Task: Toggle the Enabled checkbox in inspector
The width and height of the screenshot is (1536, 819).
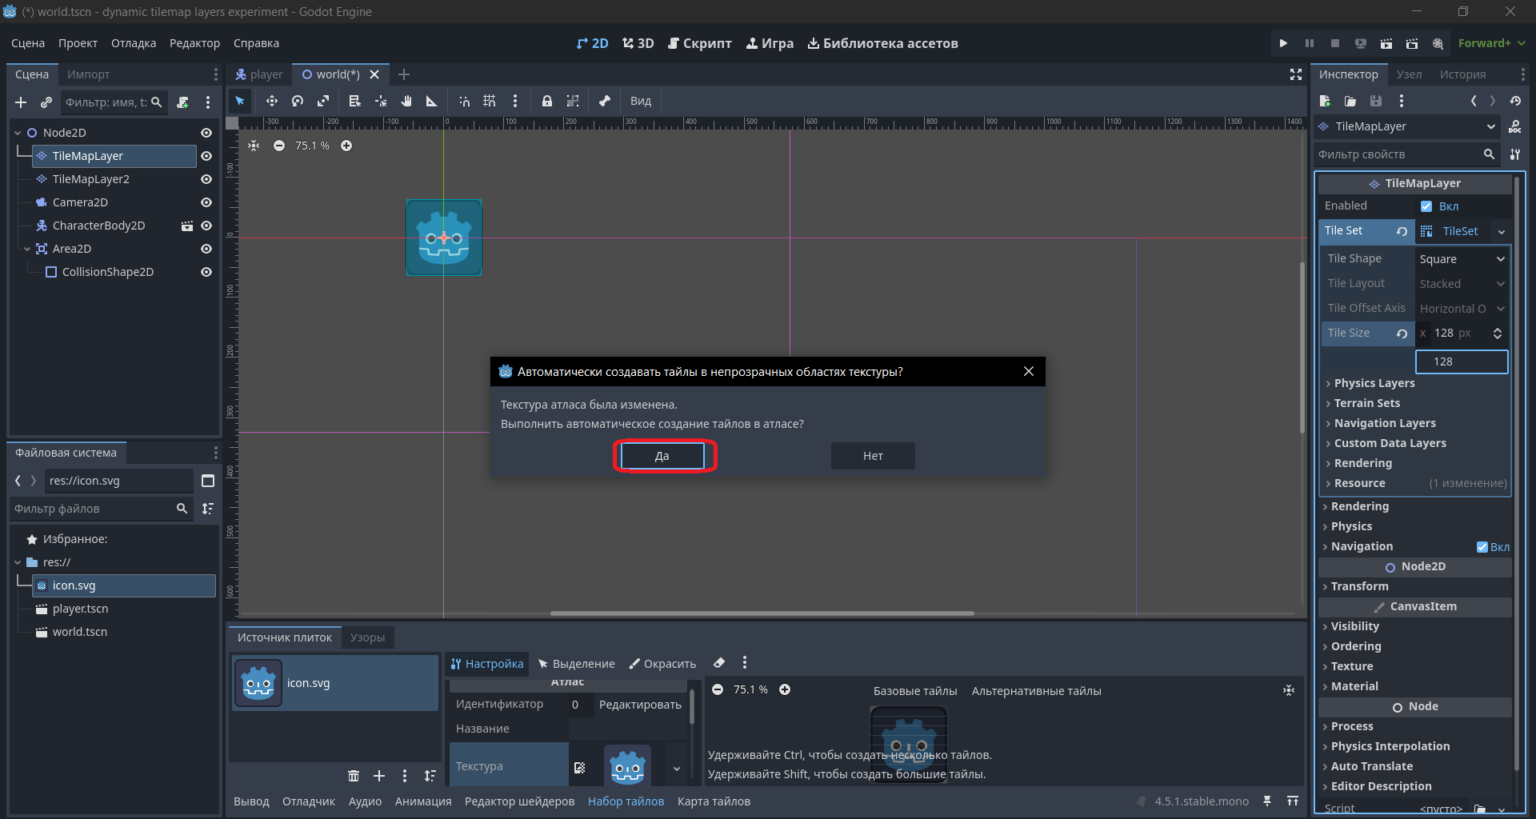Action: click(1426, 206)
